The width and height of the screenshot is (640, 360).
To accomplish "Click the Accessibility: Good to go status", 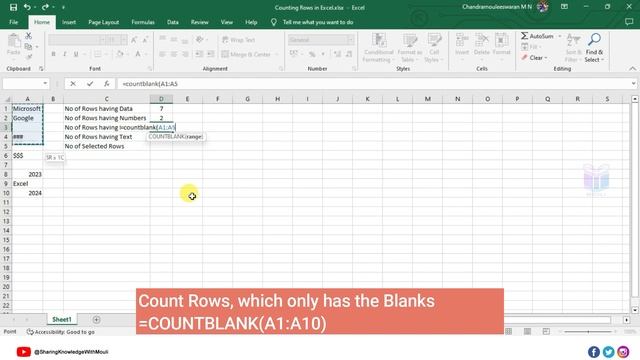I will (x=61, y=332).
